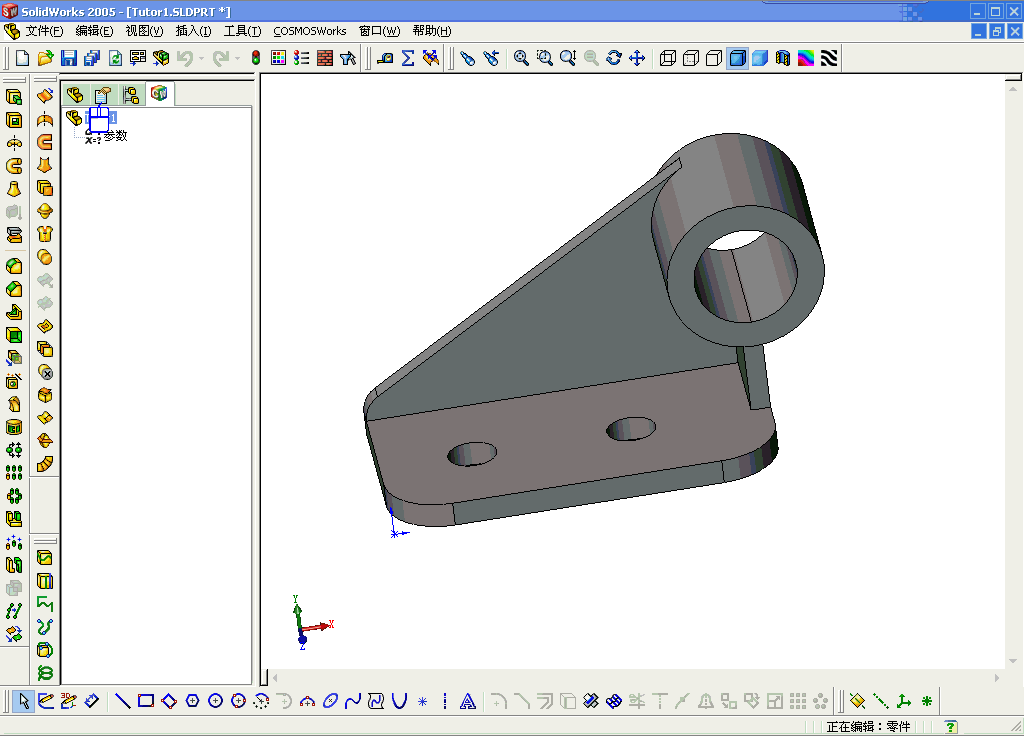Switch to Hidden Lines Removed display icon
The width and height of the screenshot is (1024, 736).
tap(714, 58)
